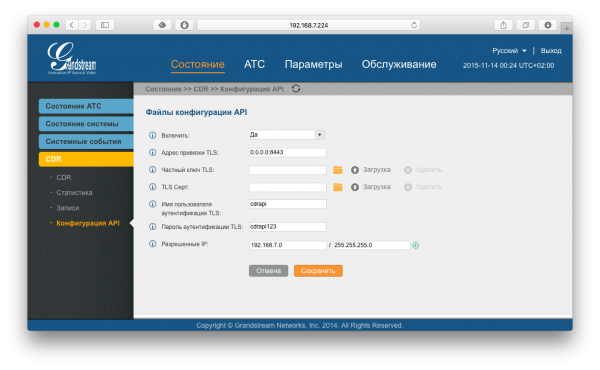Show all tabs in Safari
Viewport: 600px width, 370px height.
(x=526, y=25)
